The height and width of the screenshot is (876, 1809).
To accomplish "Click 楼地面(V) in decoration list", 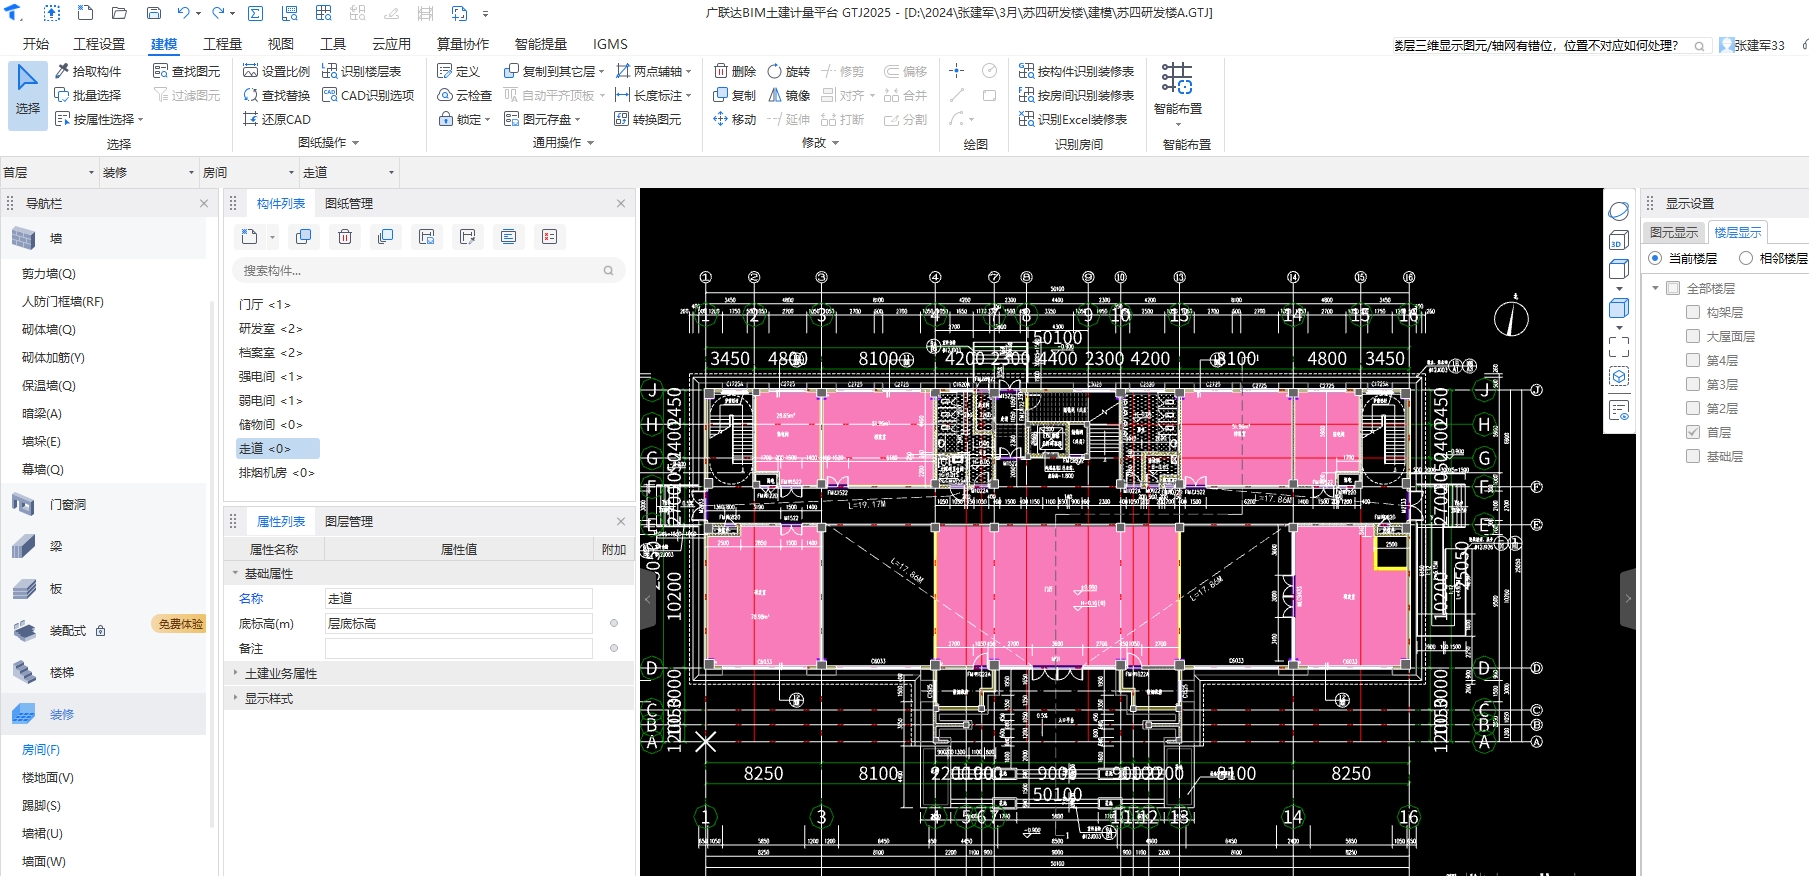I will (48, 778).
